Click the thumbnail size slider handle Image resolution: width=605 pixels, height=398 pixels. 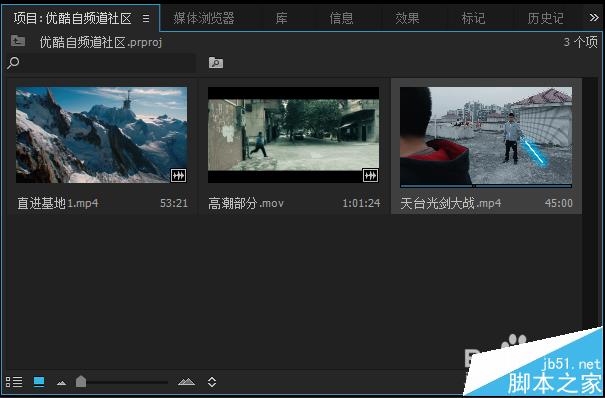[81, 381]
